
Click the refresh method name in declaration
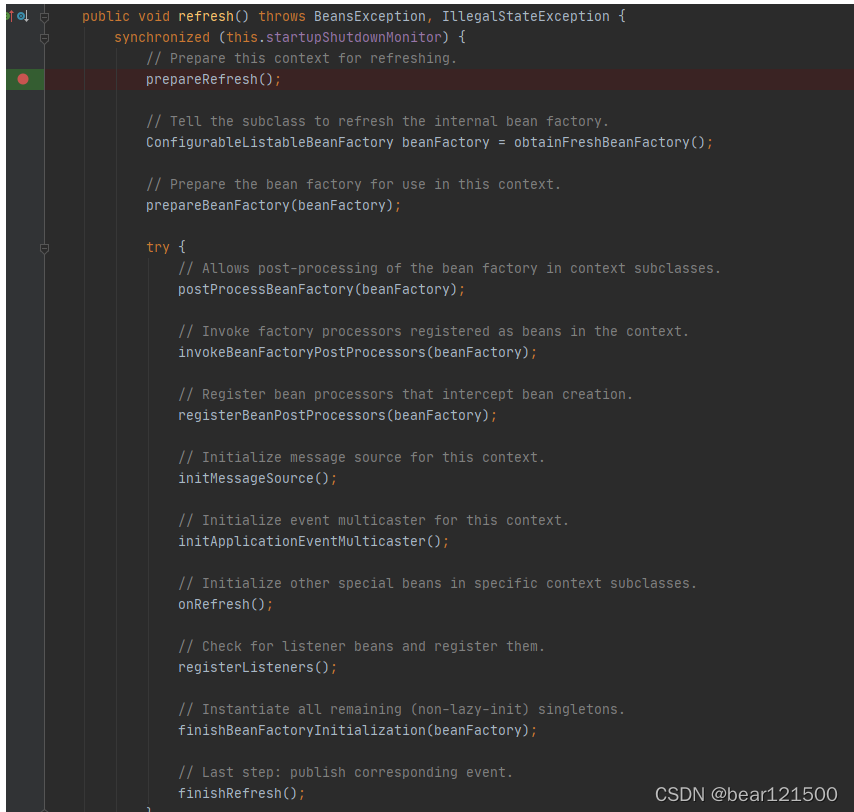click(206, 16)
